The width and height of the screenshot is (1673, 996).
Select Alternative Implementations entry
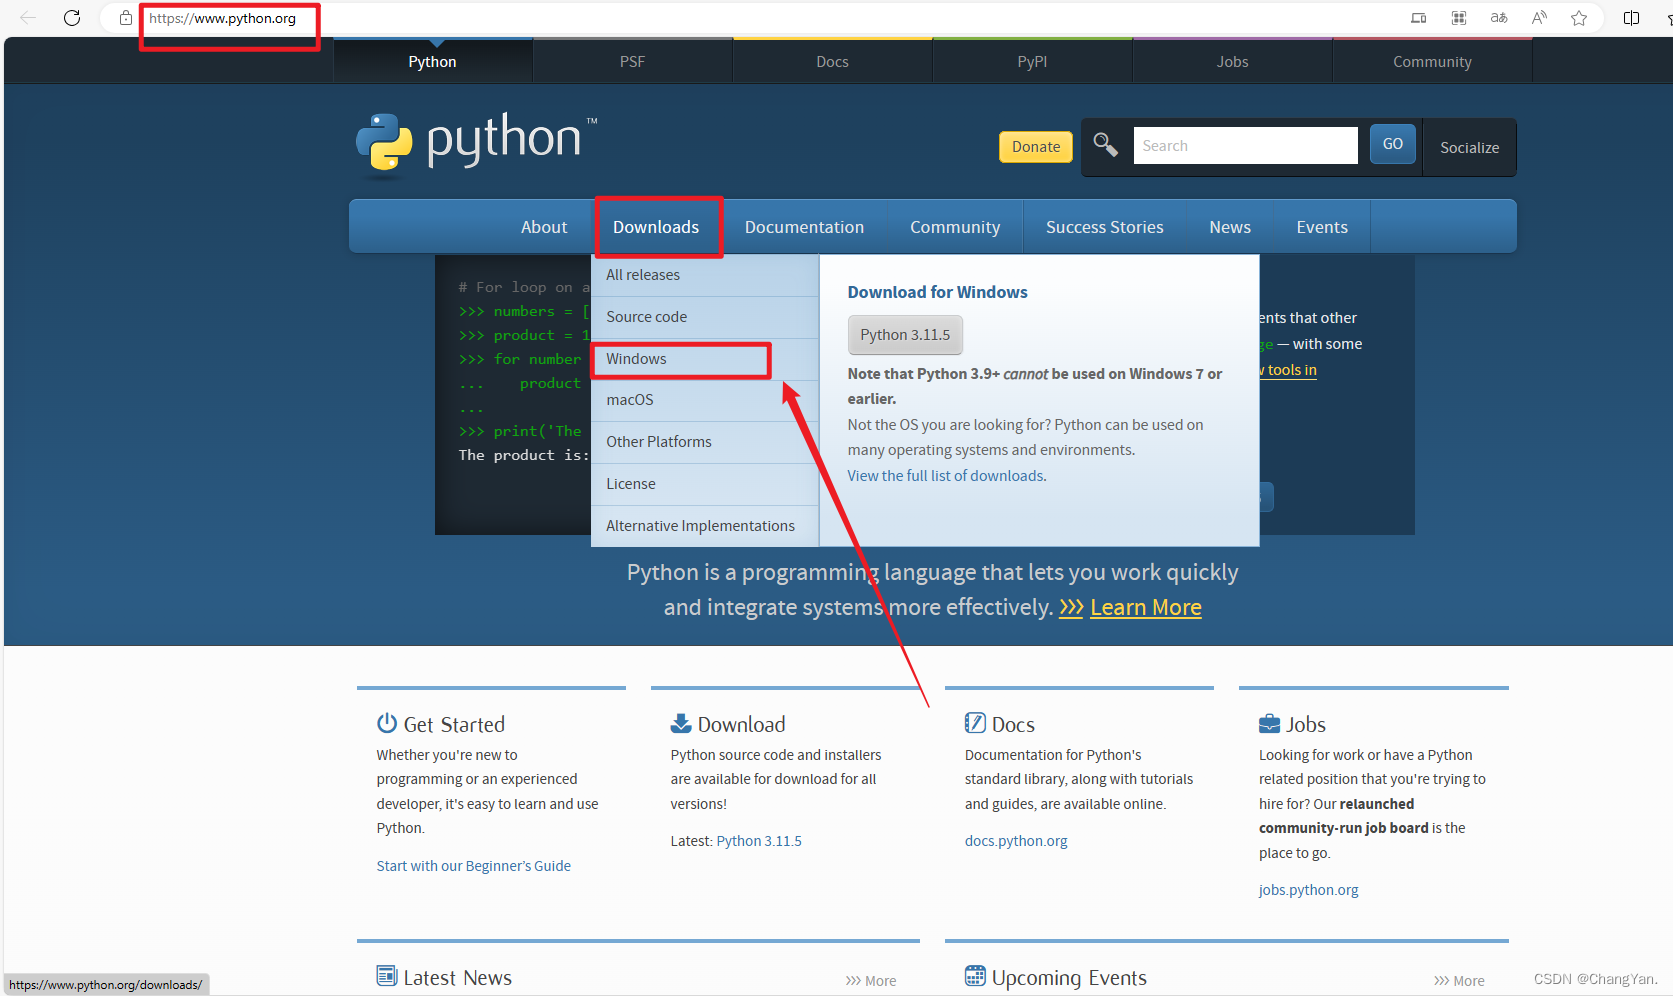(x=705, y=526)
